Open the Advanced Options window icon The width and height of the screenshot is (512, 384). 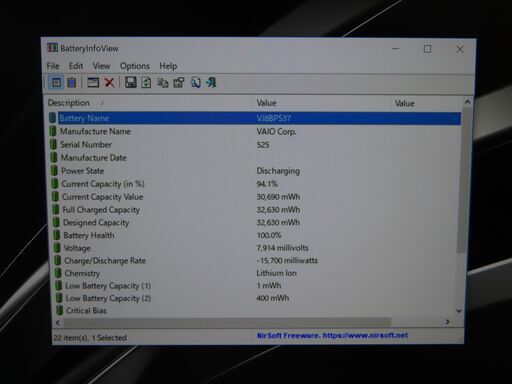pos(93,82)
